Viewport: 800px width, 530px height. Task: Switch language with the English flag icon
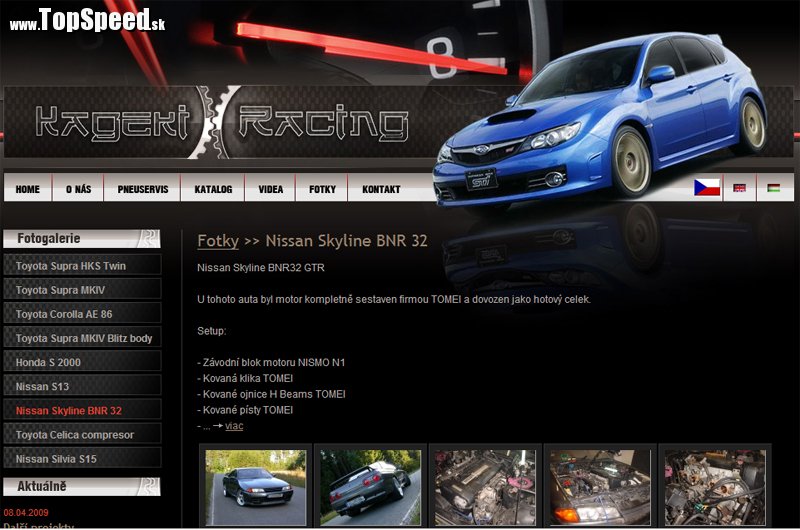coord(739,188)
